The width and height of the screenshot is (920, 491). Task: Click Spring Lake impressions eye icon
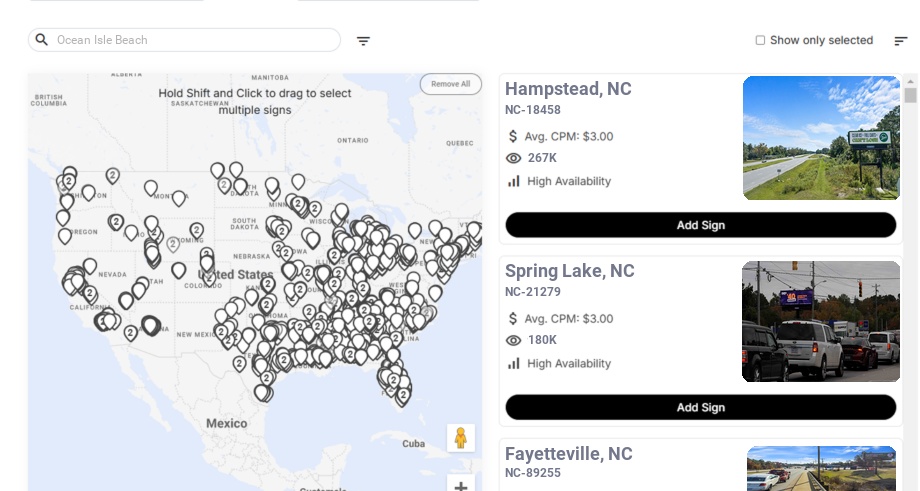pyautogui.click(x=514, y=340)
